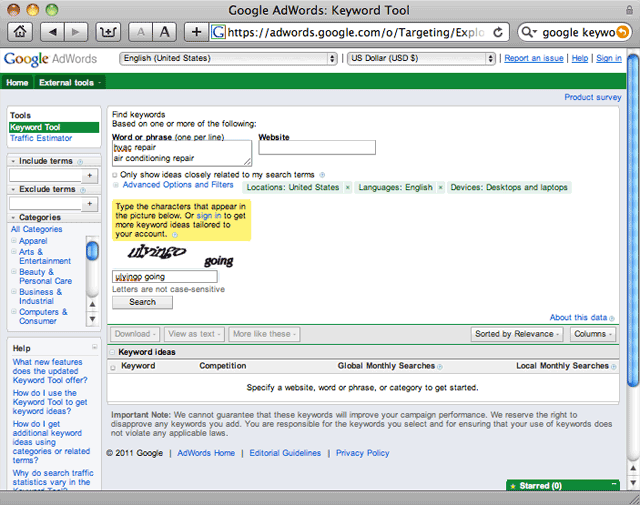
Task: Focus the Word or phrase text area
Action: [x=182, y=153]
